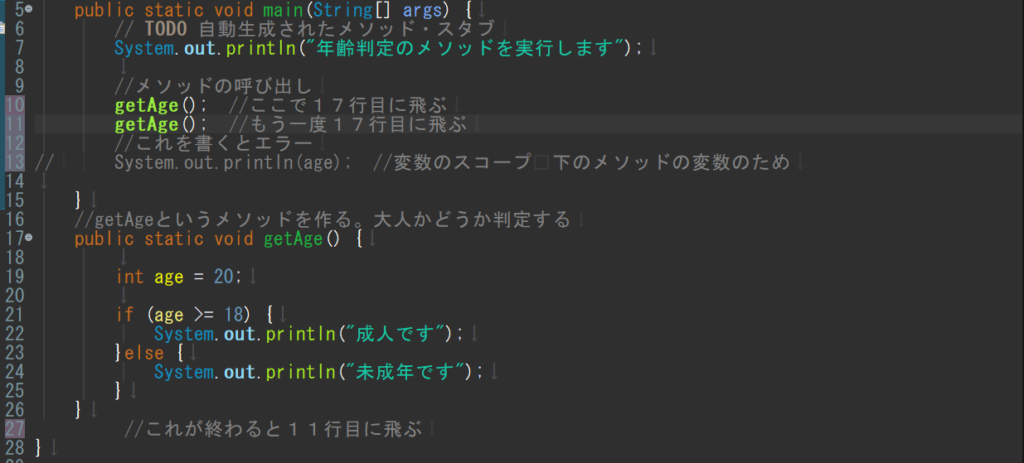
Task: Click the TODO task marker icon
Action: (x=2, y=29)
